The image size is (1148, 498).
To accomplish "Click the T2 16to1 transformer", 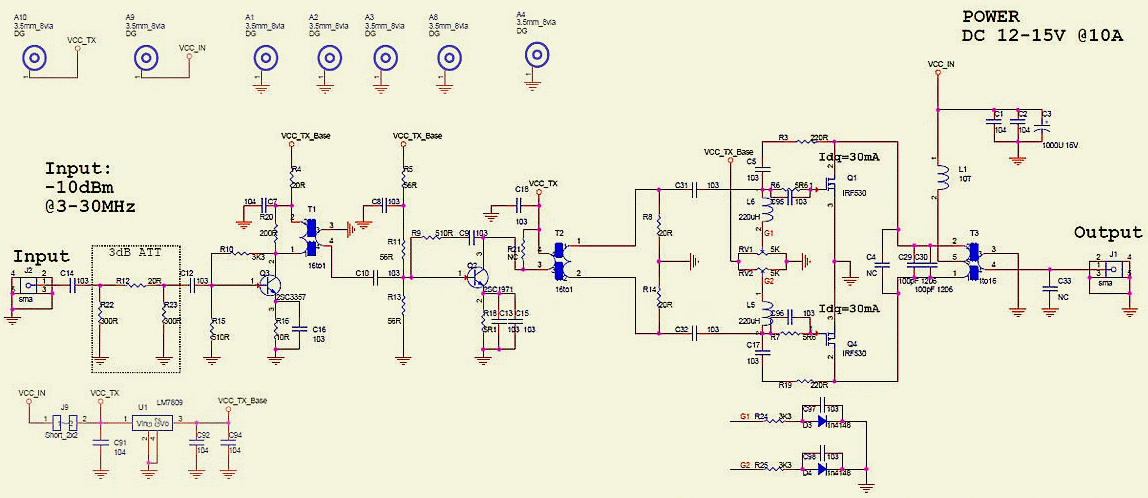I will (559, 257).
